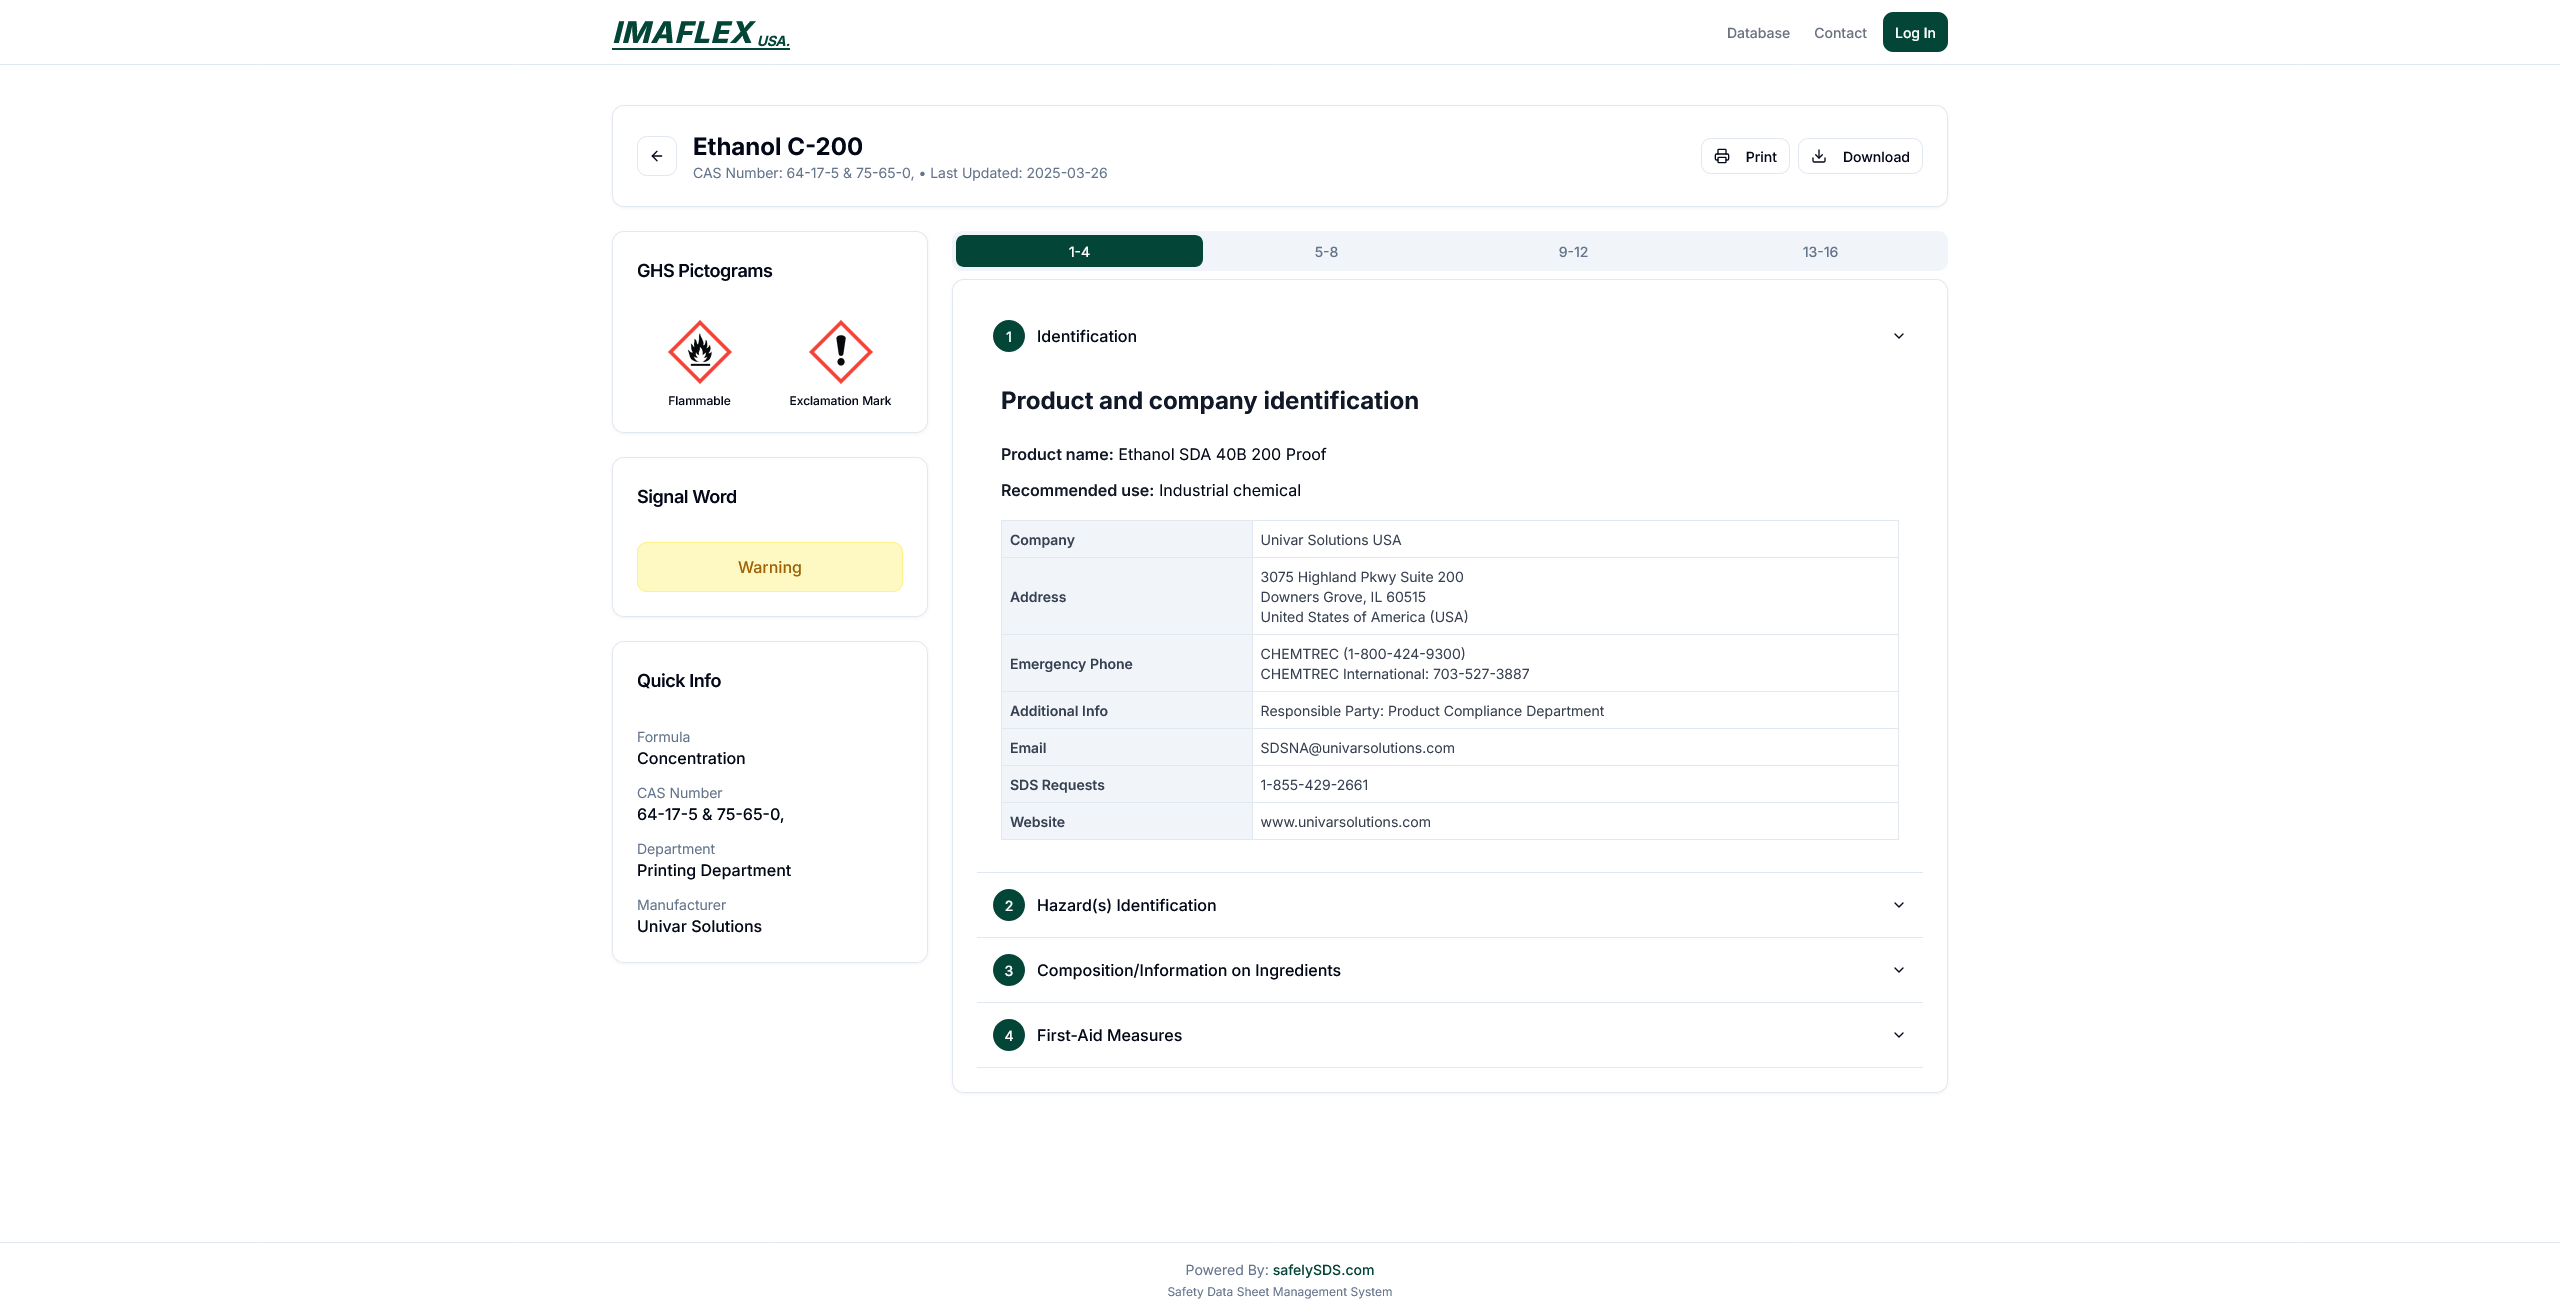Click the section 1 Identification number badge
Viewport: 2560px width, 1315px height.
pos(1008,336)
